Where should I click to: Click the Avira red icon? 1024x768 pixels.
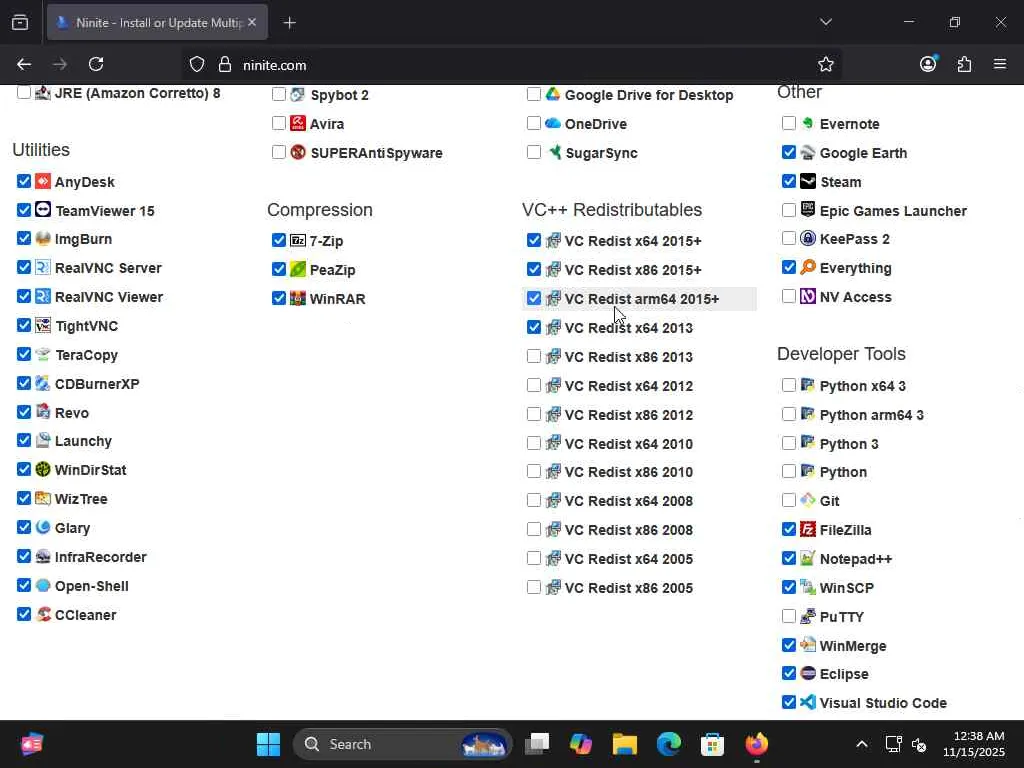(x=298, y=123)
